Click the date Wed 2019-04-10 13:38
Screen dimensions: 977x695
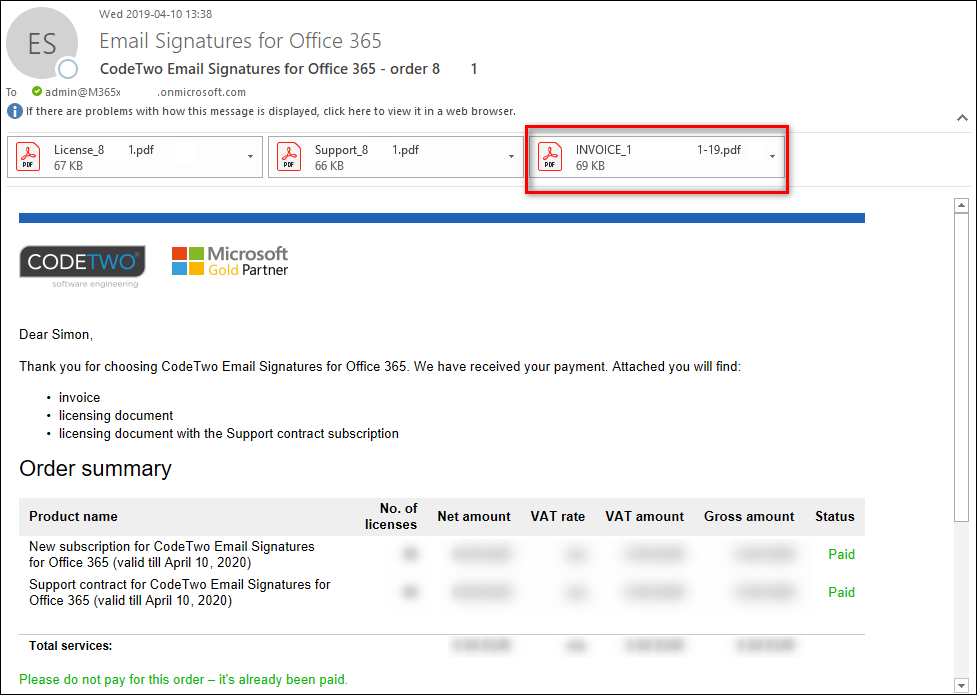tap(156, 14)
